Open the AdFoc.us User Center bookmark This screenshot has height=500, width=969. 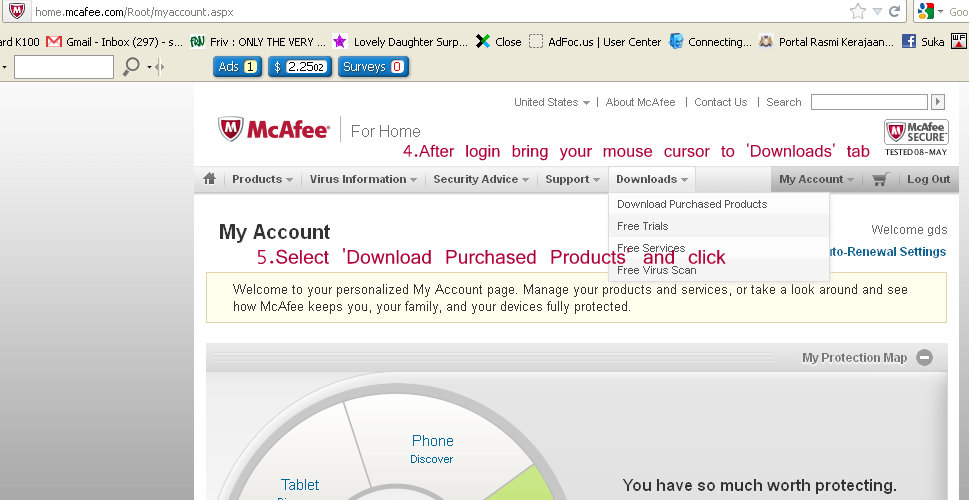pyautogui.click(x=595, y=42)
